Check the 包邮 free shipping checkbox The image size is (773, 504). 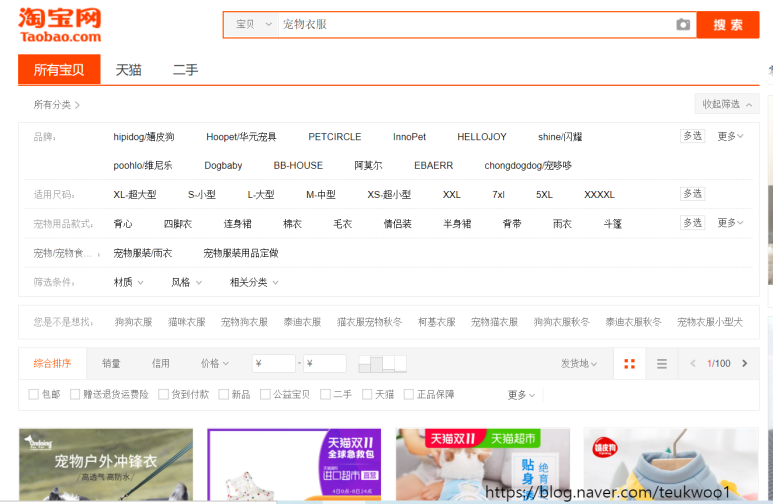(x=34, y=395)
